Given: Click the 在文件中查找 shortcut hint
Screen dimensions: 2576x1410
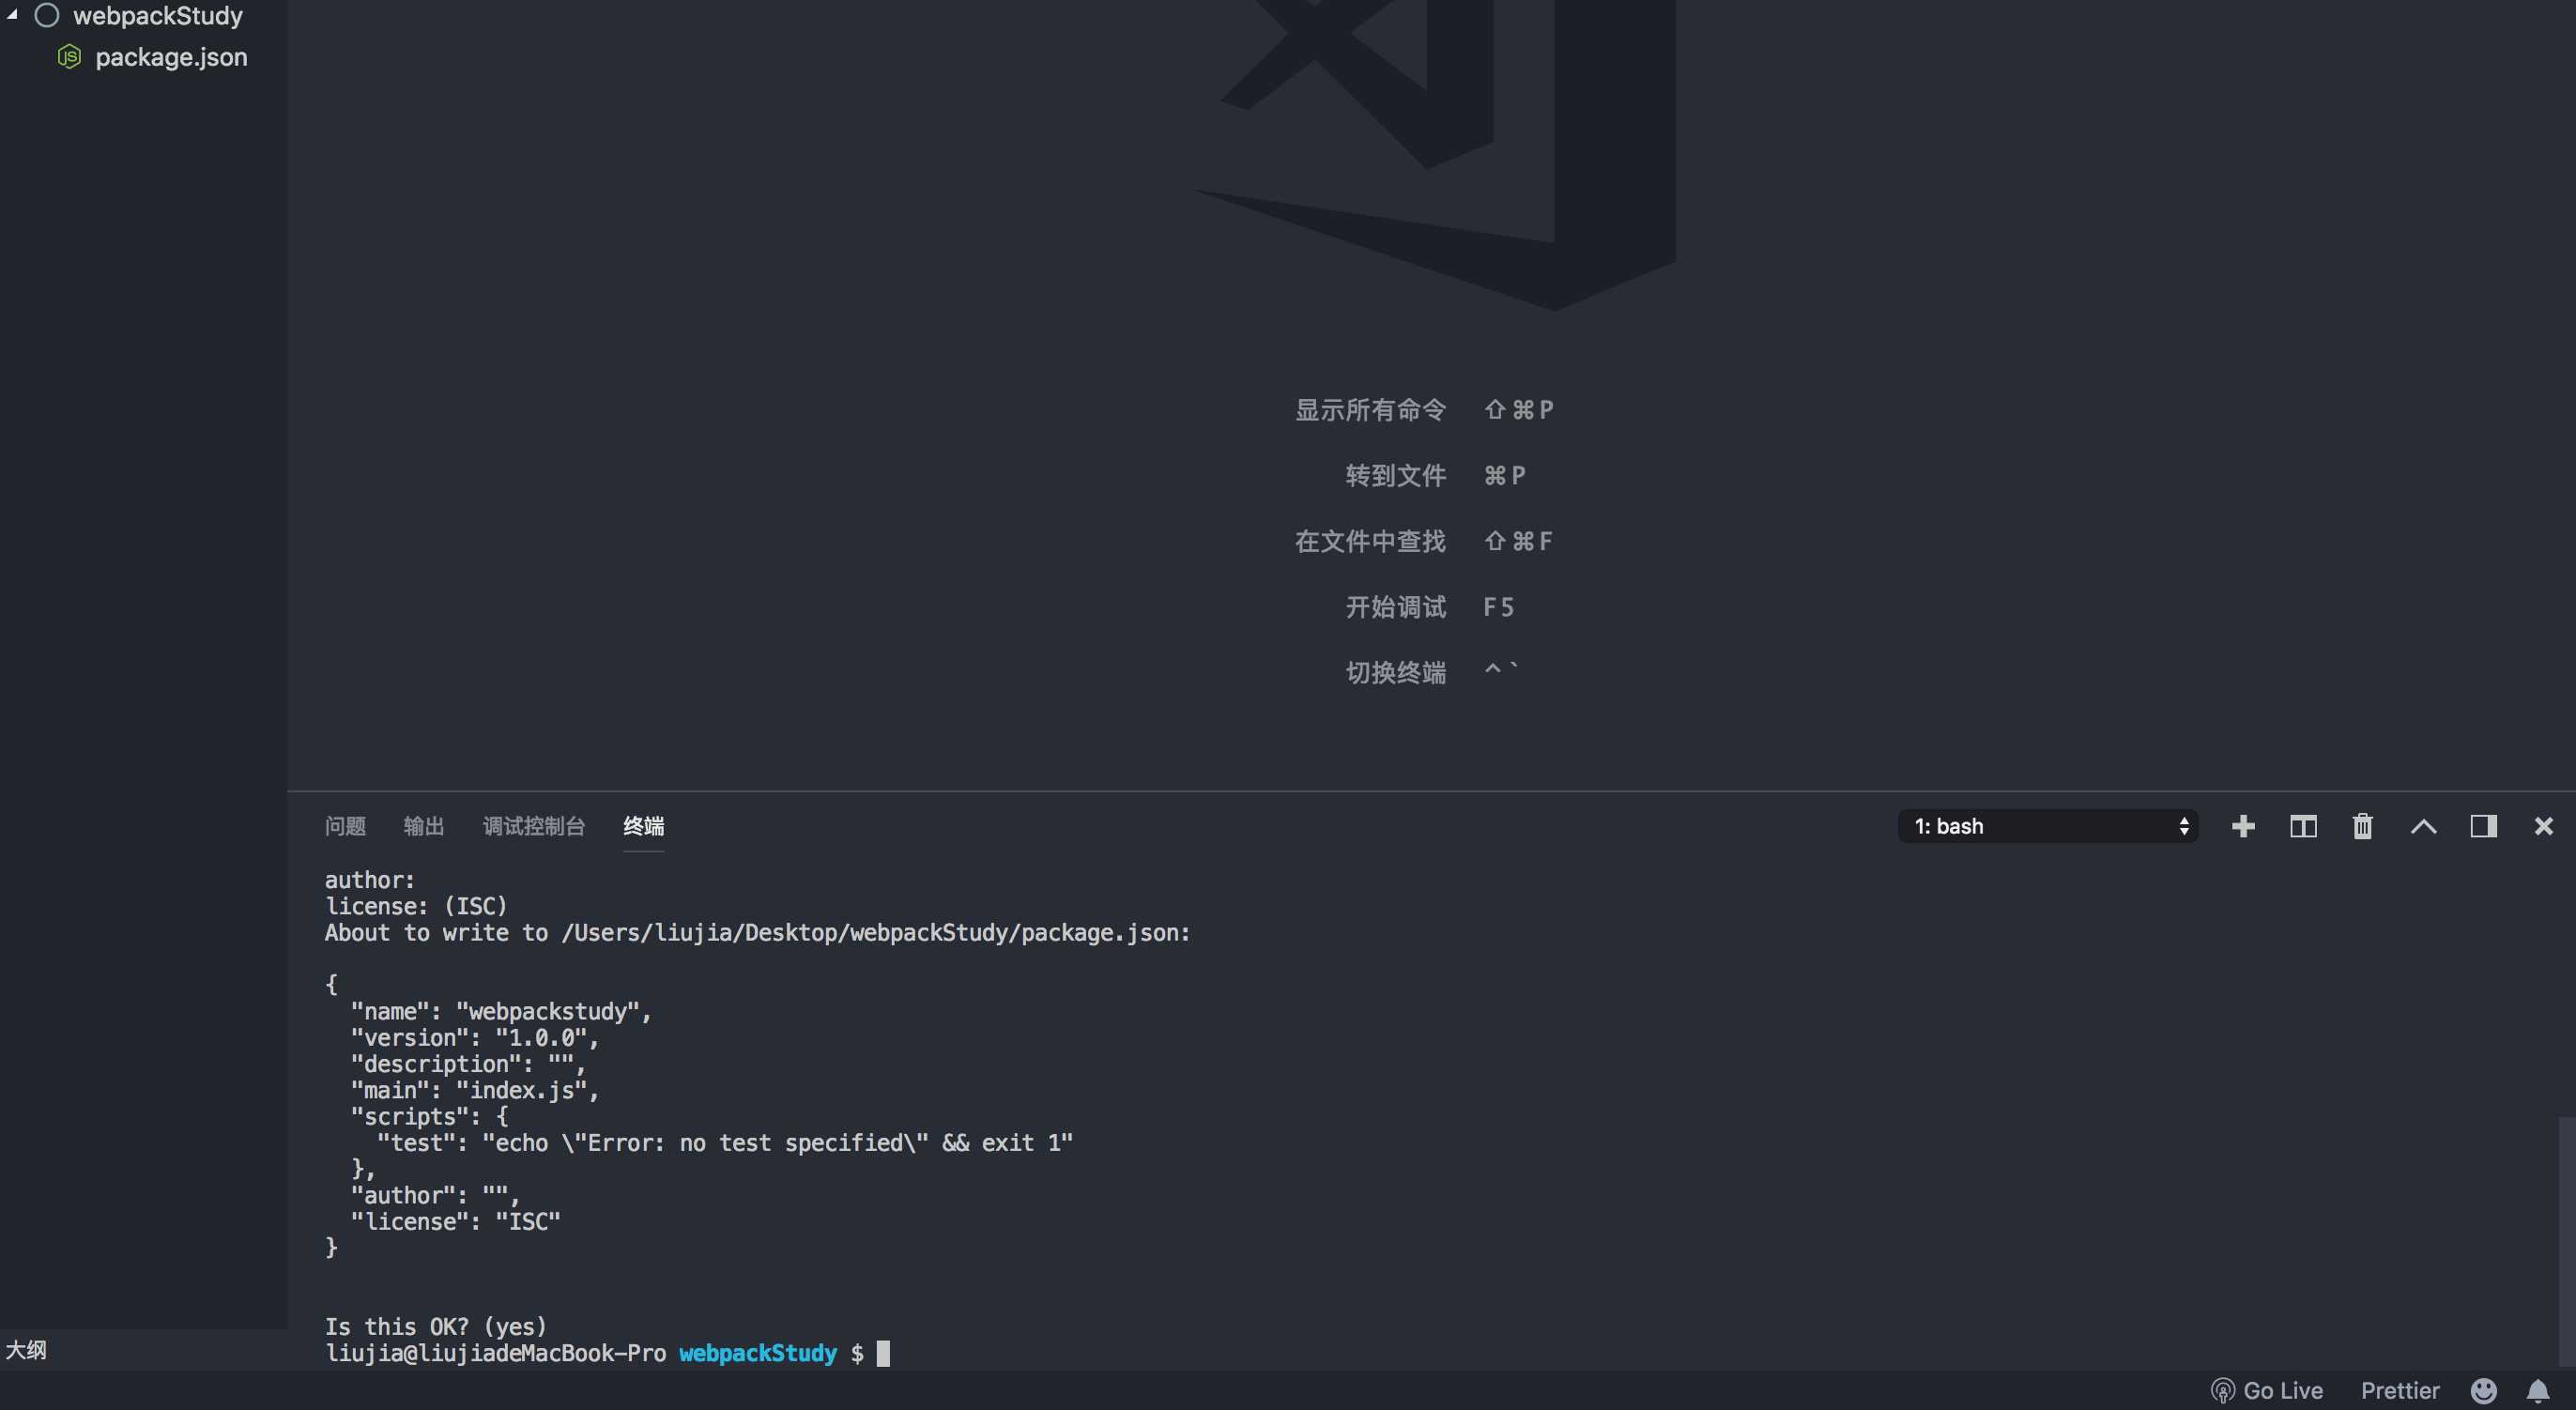Looking at the screenshot, I should [1370, 541].
